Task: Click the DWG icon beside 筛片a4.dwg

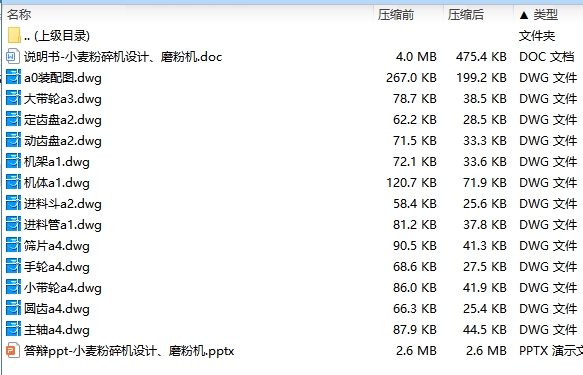Action: pos(13,245)
